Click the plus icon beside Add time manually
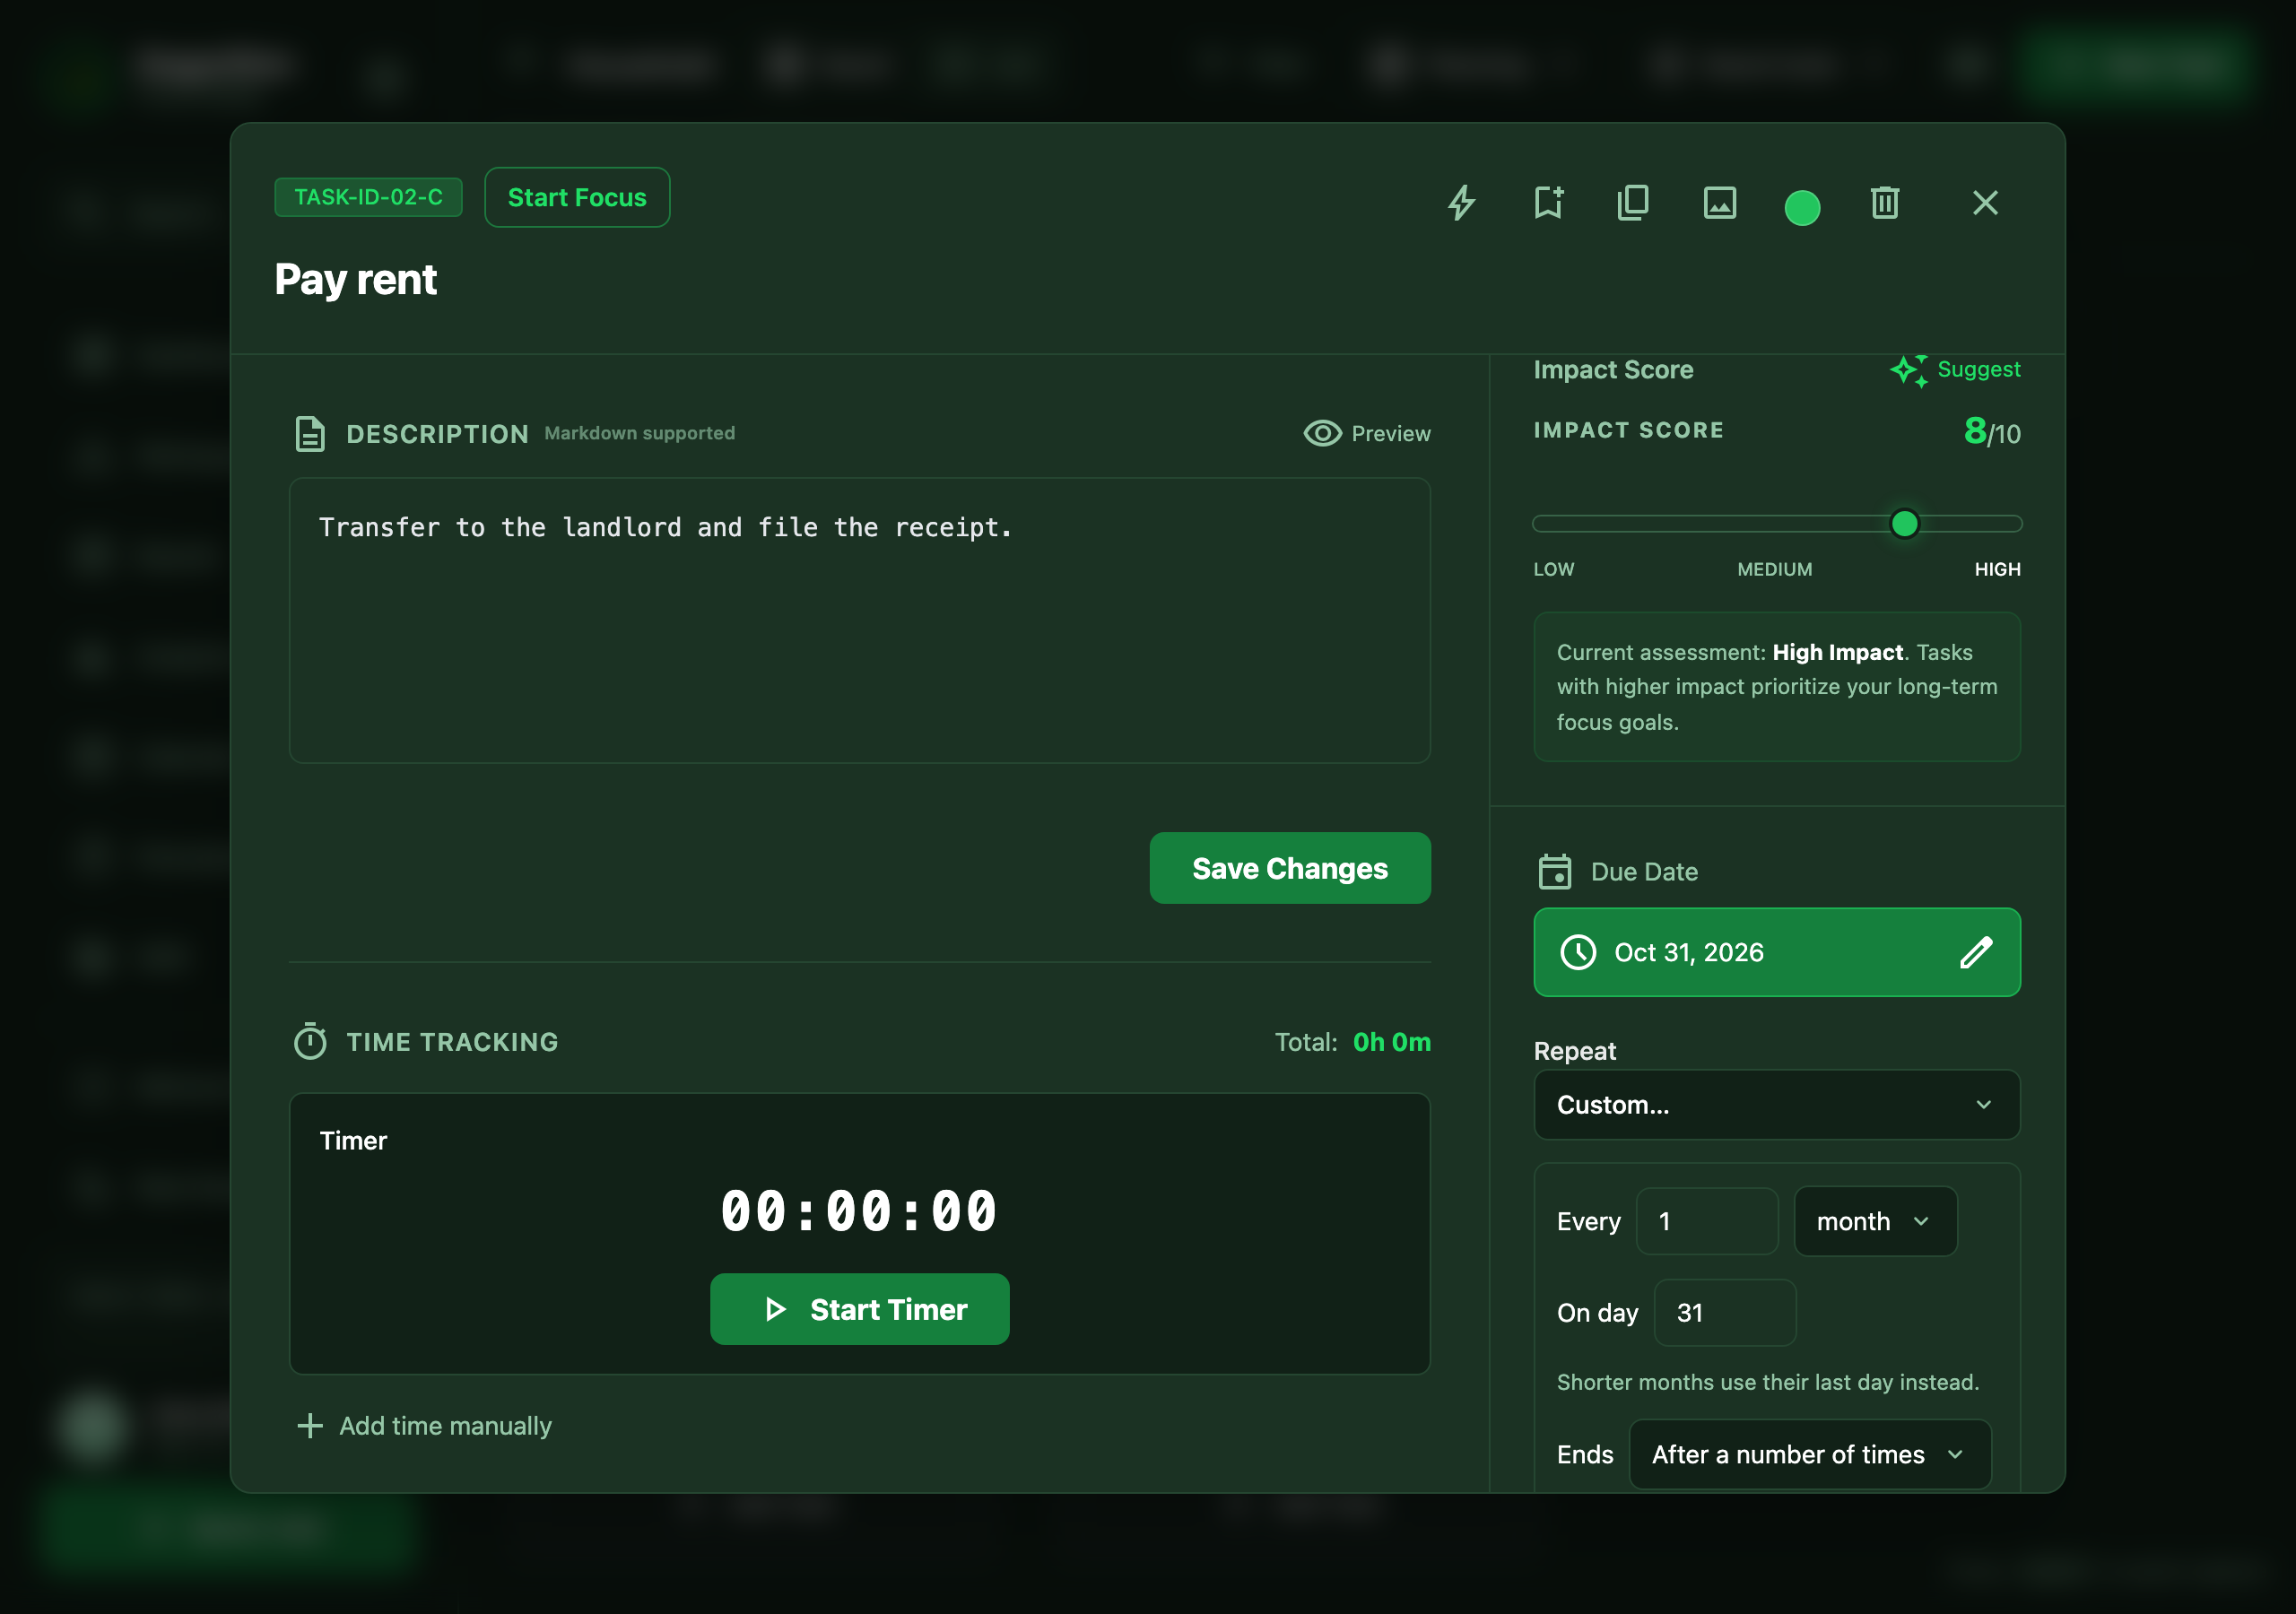 310,1425
